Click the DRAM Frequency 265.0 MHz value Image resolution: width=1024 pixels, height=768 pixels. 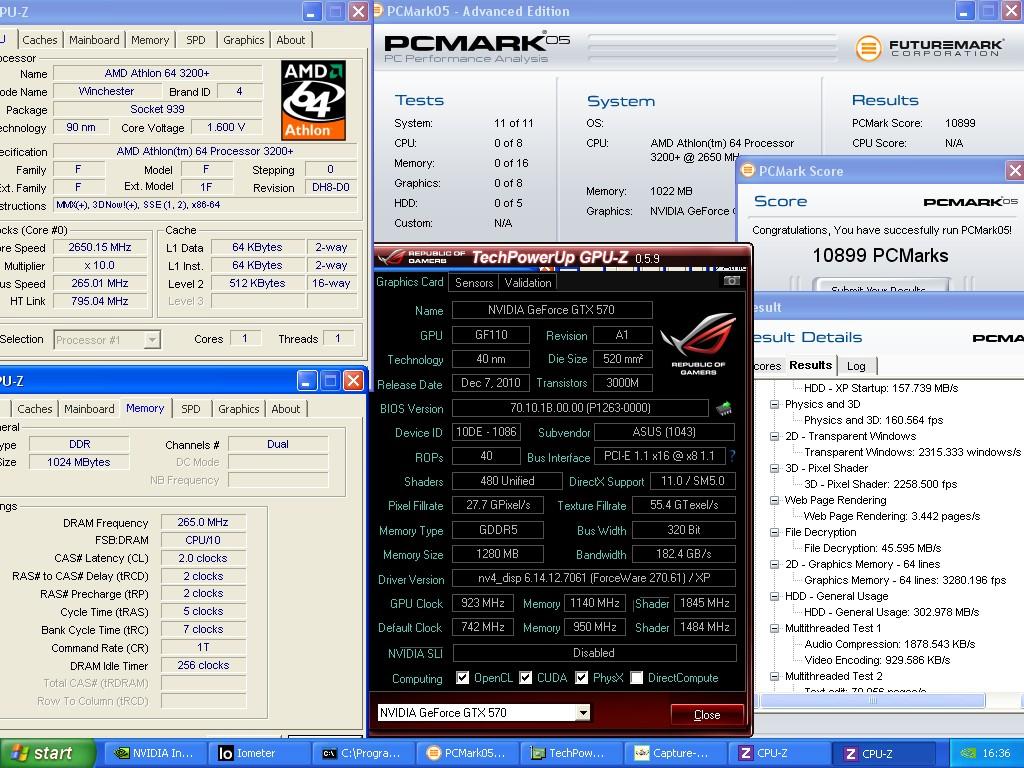coord(202,522)
